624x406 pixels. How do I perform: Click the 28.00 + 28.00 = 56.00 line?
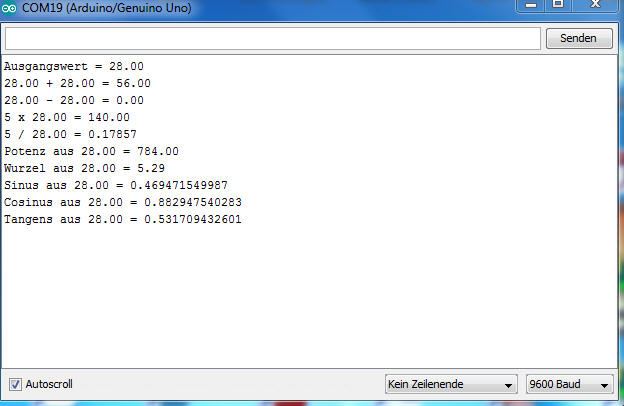point(77,83)
